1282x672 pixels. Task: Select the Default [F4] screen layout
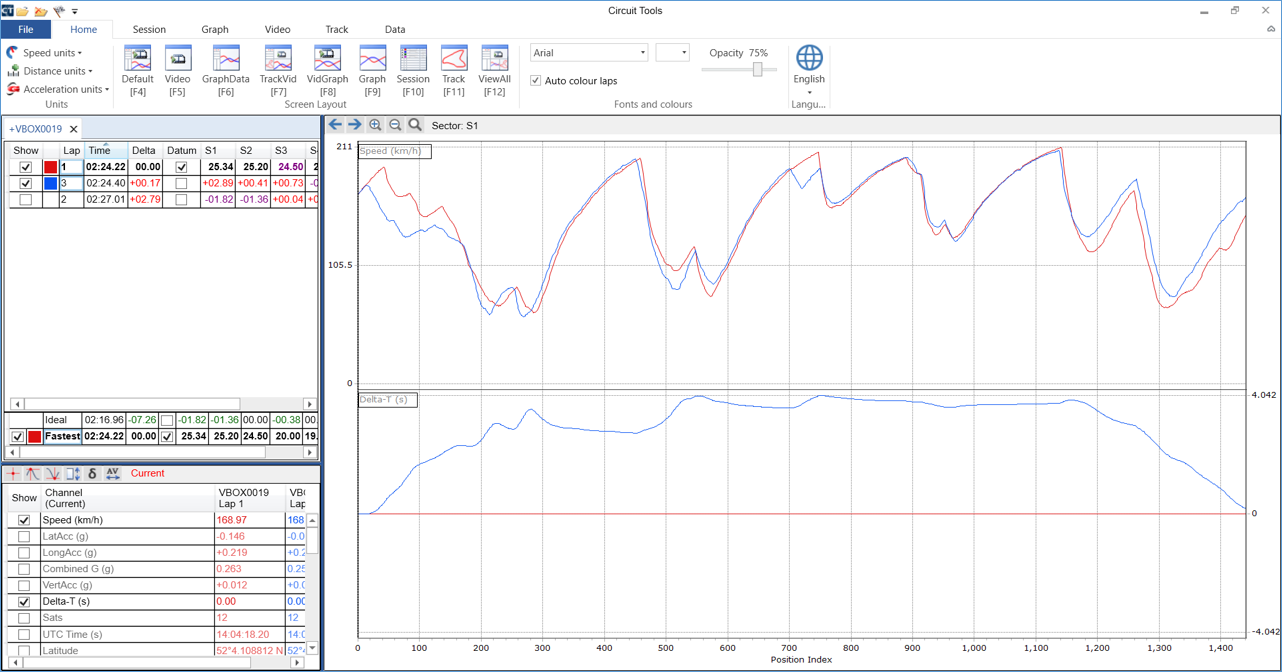click(x=137, y=70)
